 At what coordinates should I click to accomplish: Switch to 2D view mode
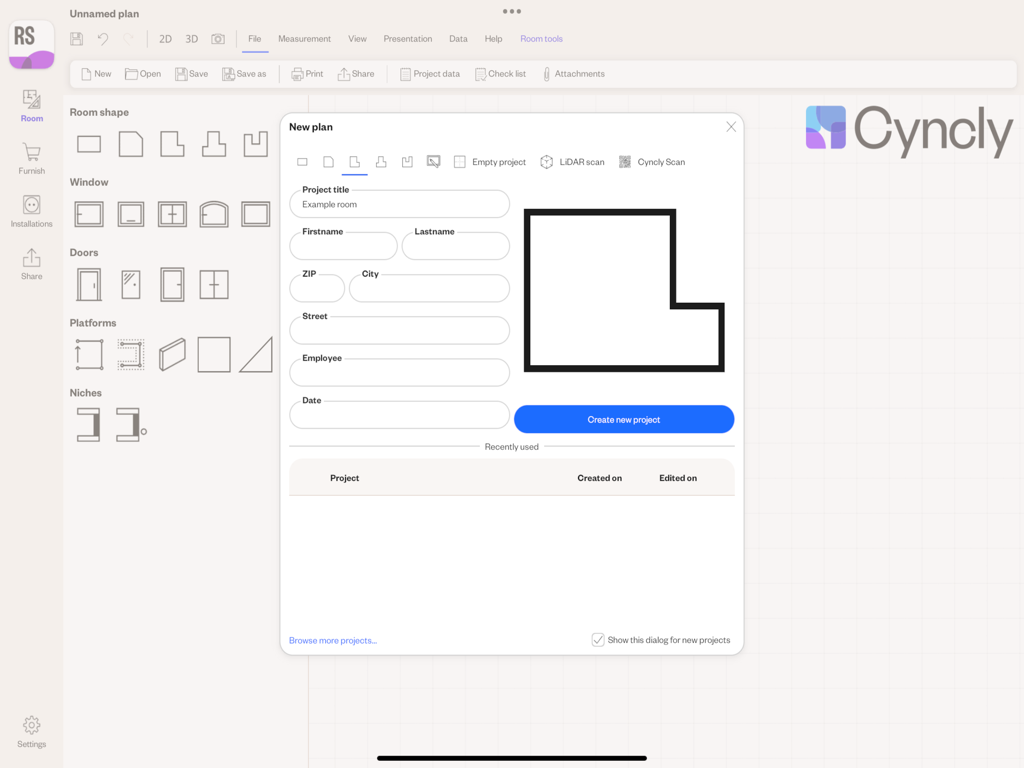[165, 38]
